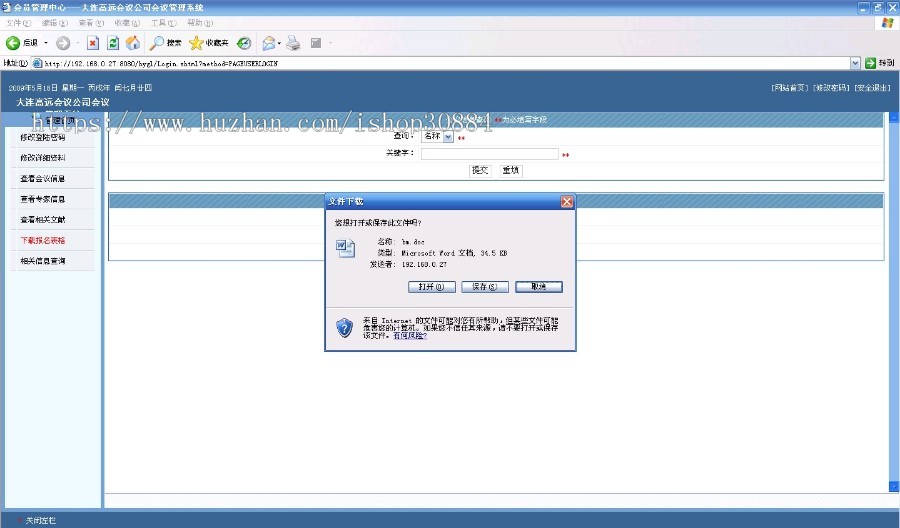The width and height of the screenshot is (900, 528).
Task: Click the IE page icon in the title bar
Action: (x=7, y=7)
